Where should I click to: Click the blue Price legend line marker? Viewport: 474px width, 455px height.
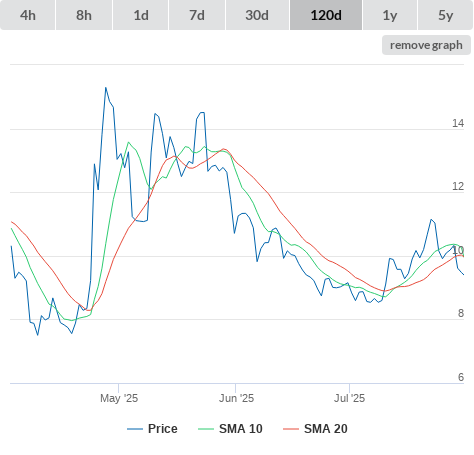click(135, 429)
